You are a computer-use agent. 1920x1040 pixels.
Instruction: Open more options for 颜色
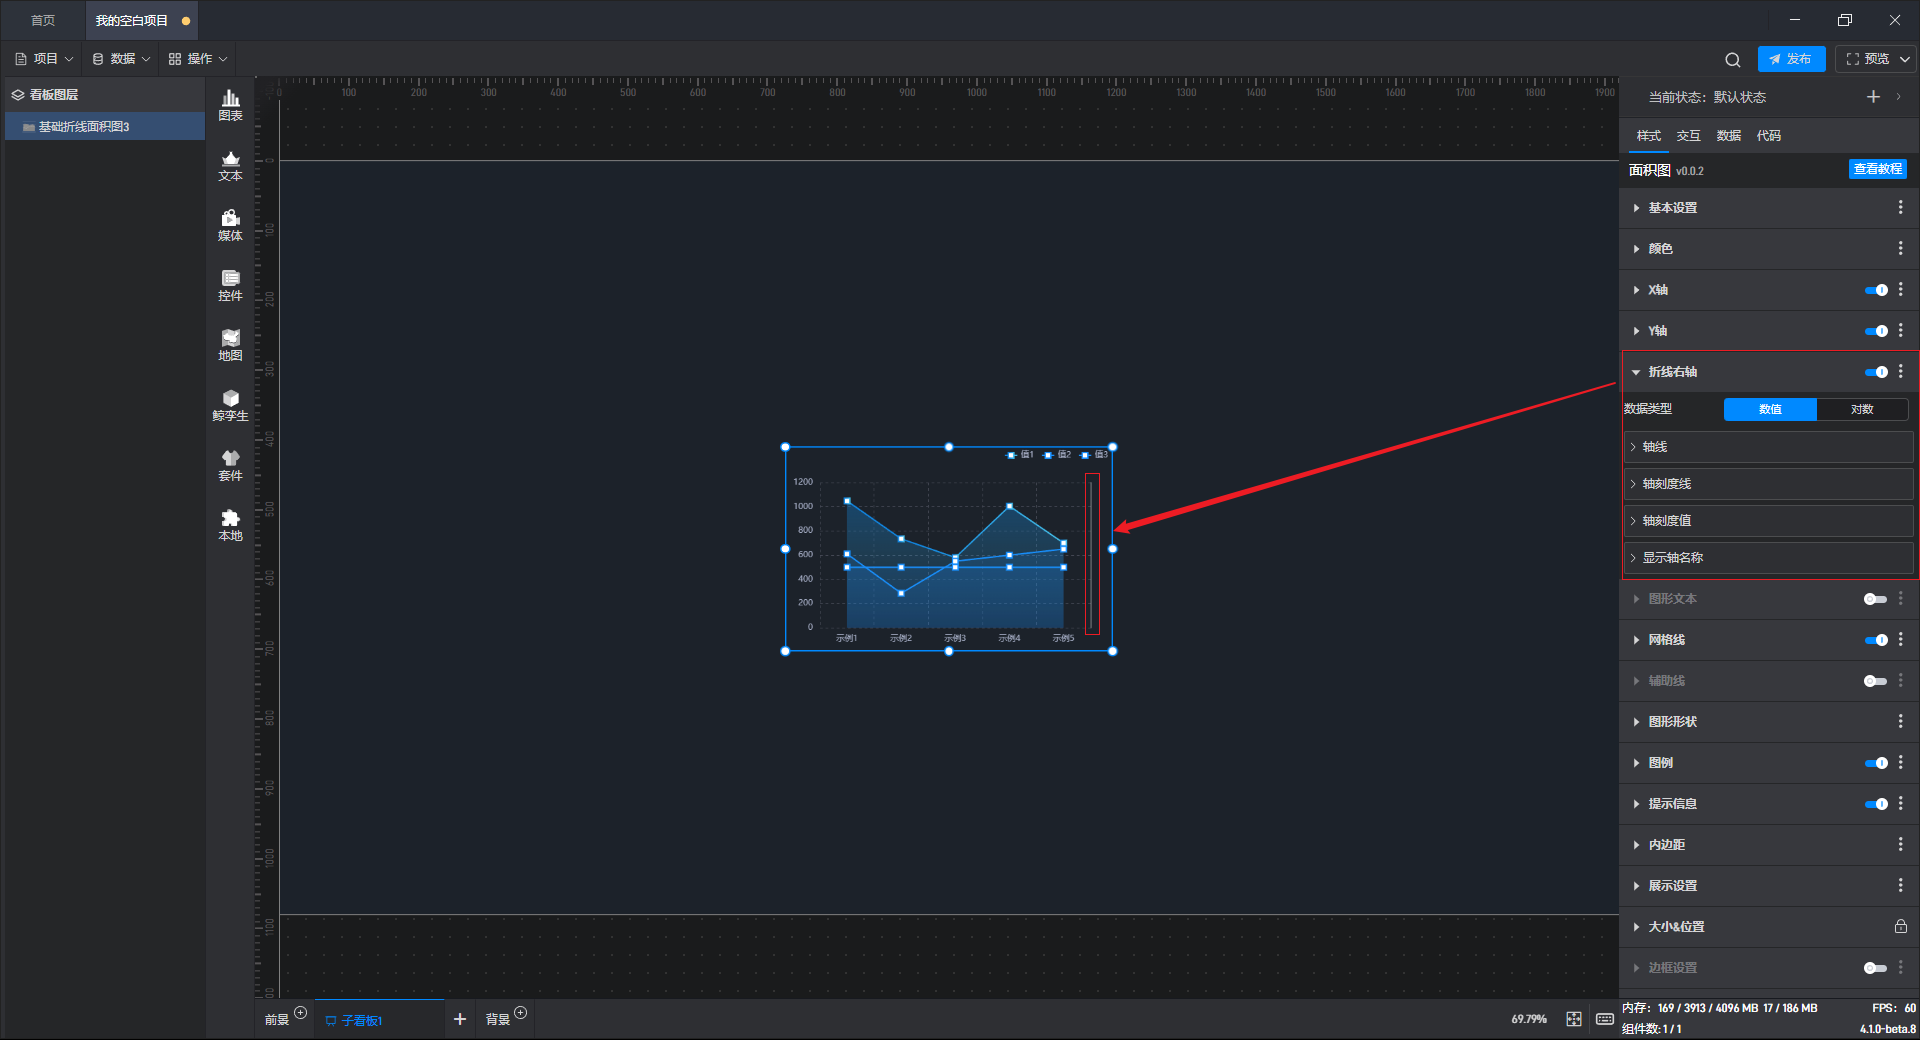pyautogui.click(x=1900, y=248)
